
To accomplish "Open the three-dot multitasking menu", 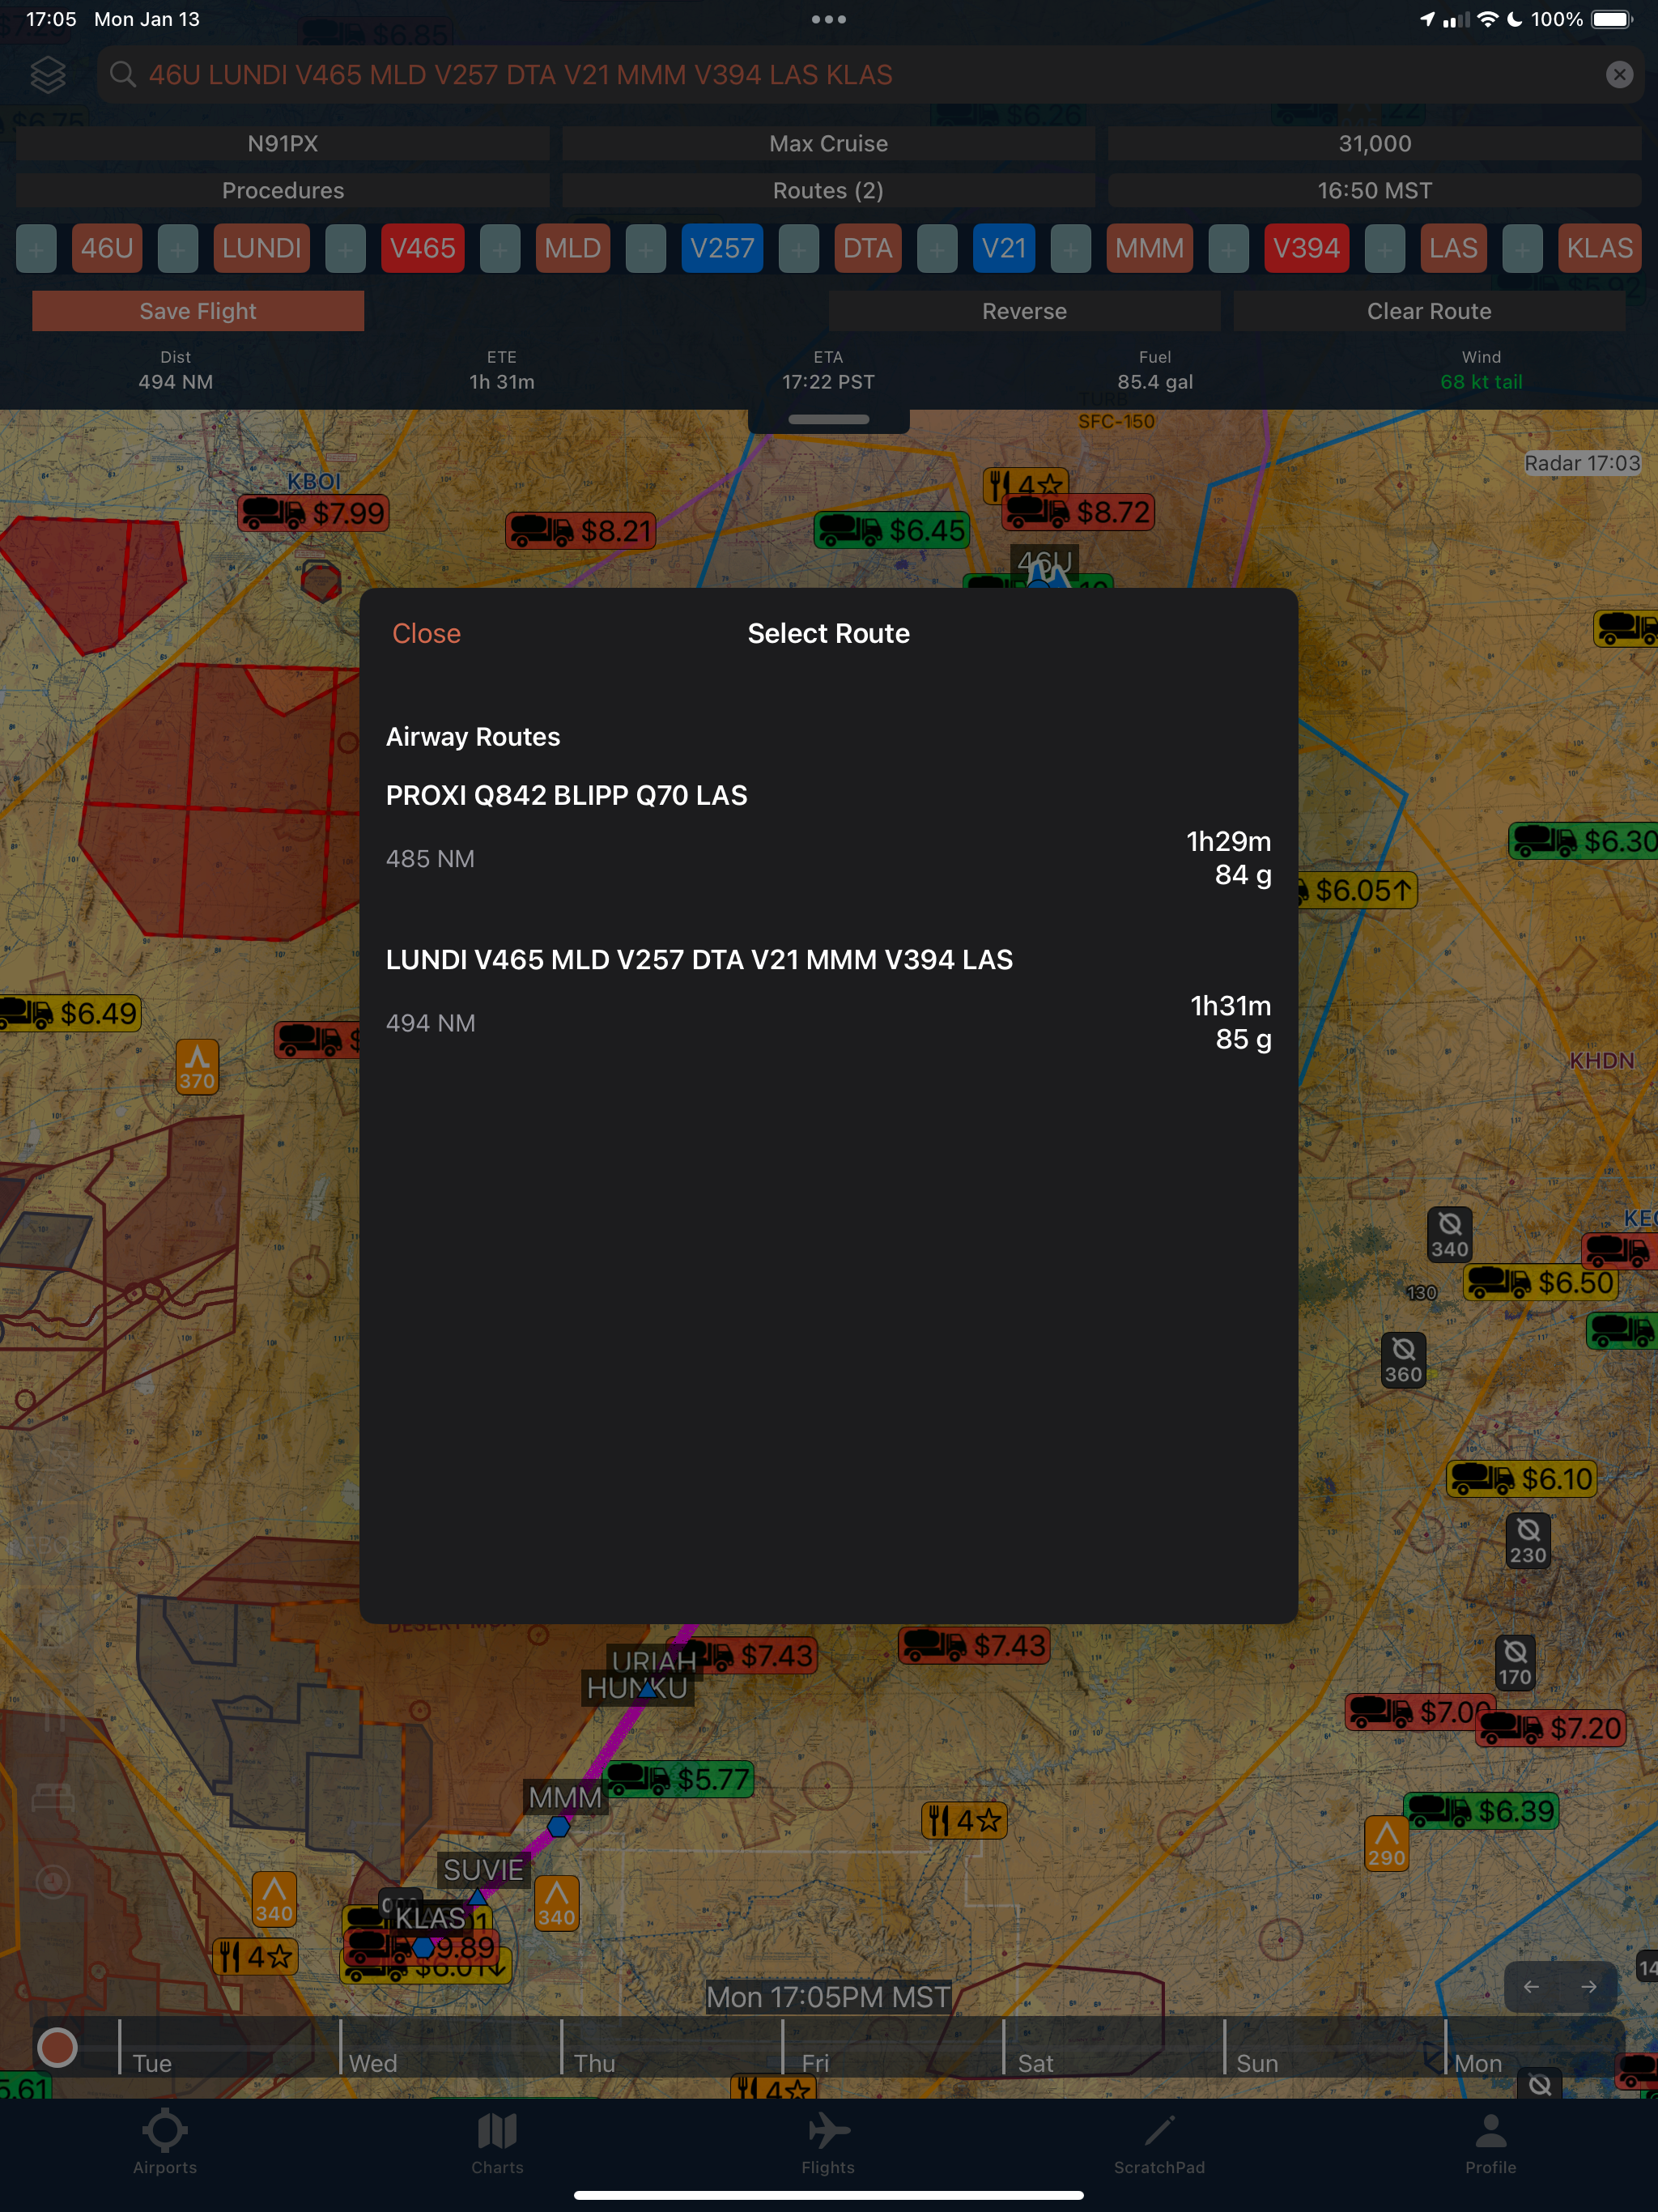I will 828,19.
